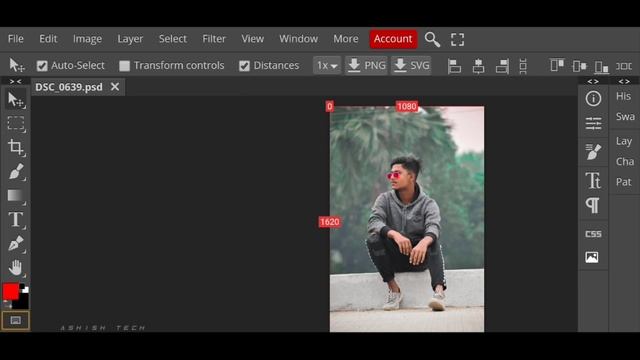Open the Character panel icon
Viewport: 640px width, 360px height.
click(x=593, y=180)
